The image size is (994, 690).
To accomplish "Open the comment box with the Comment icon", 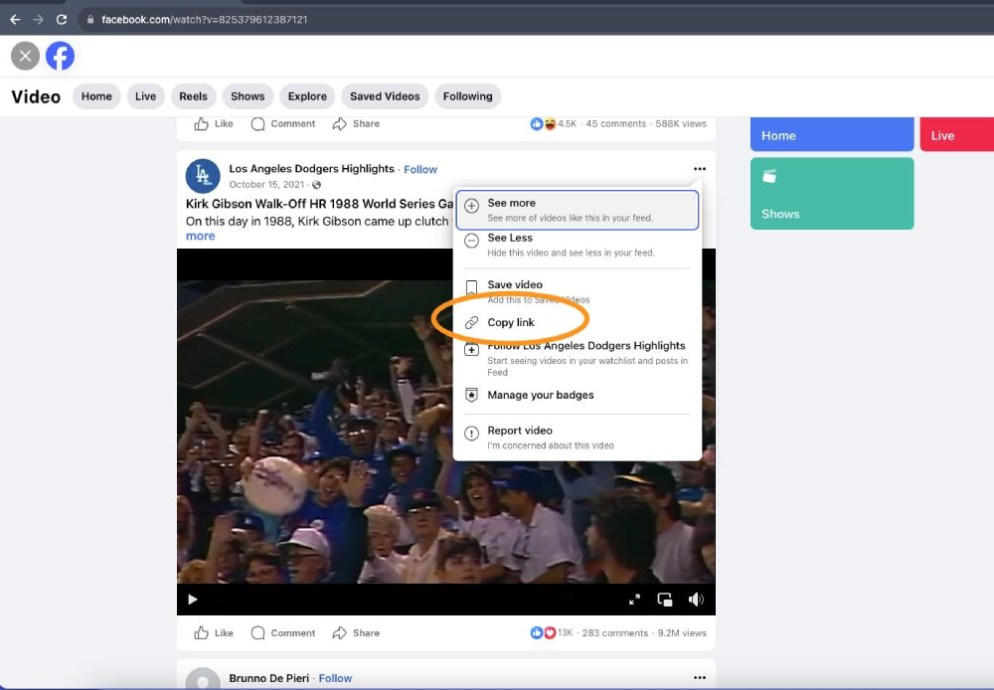I will pos(284,632).
